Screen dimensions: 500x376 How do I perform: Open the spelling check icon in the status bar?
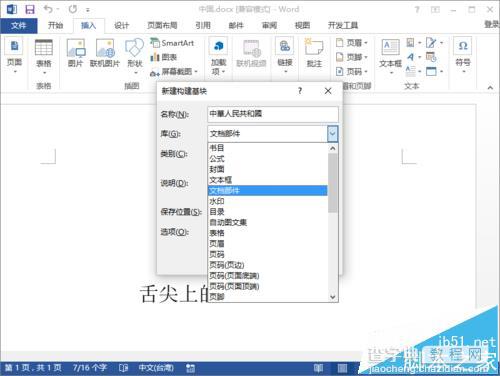coord(123,368)
